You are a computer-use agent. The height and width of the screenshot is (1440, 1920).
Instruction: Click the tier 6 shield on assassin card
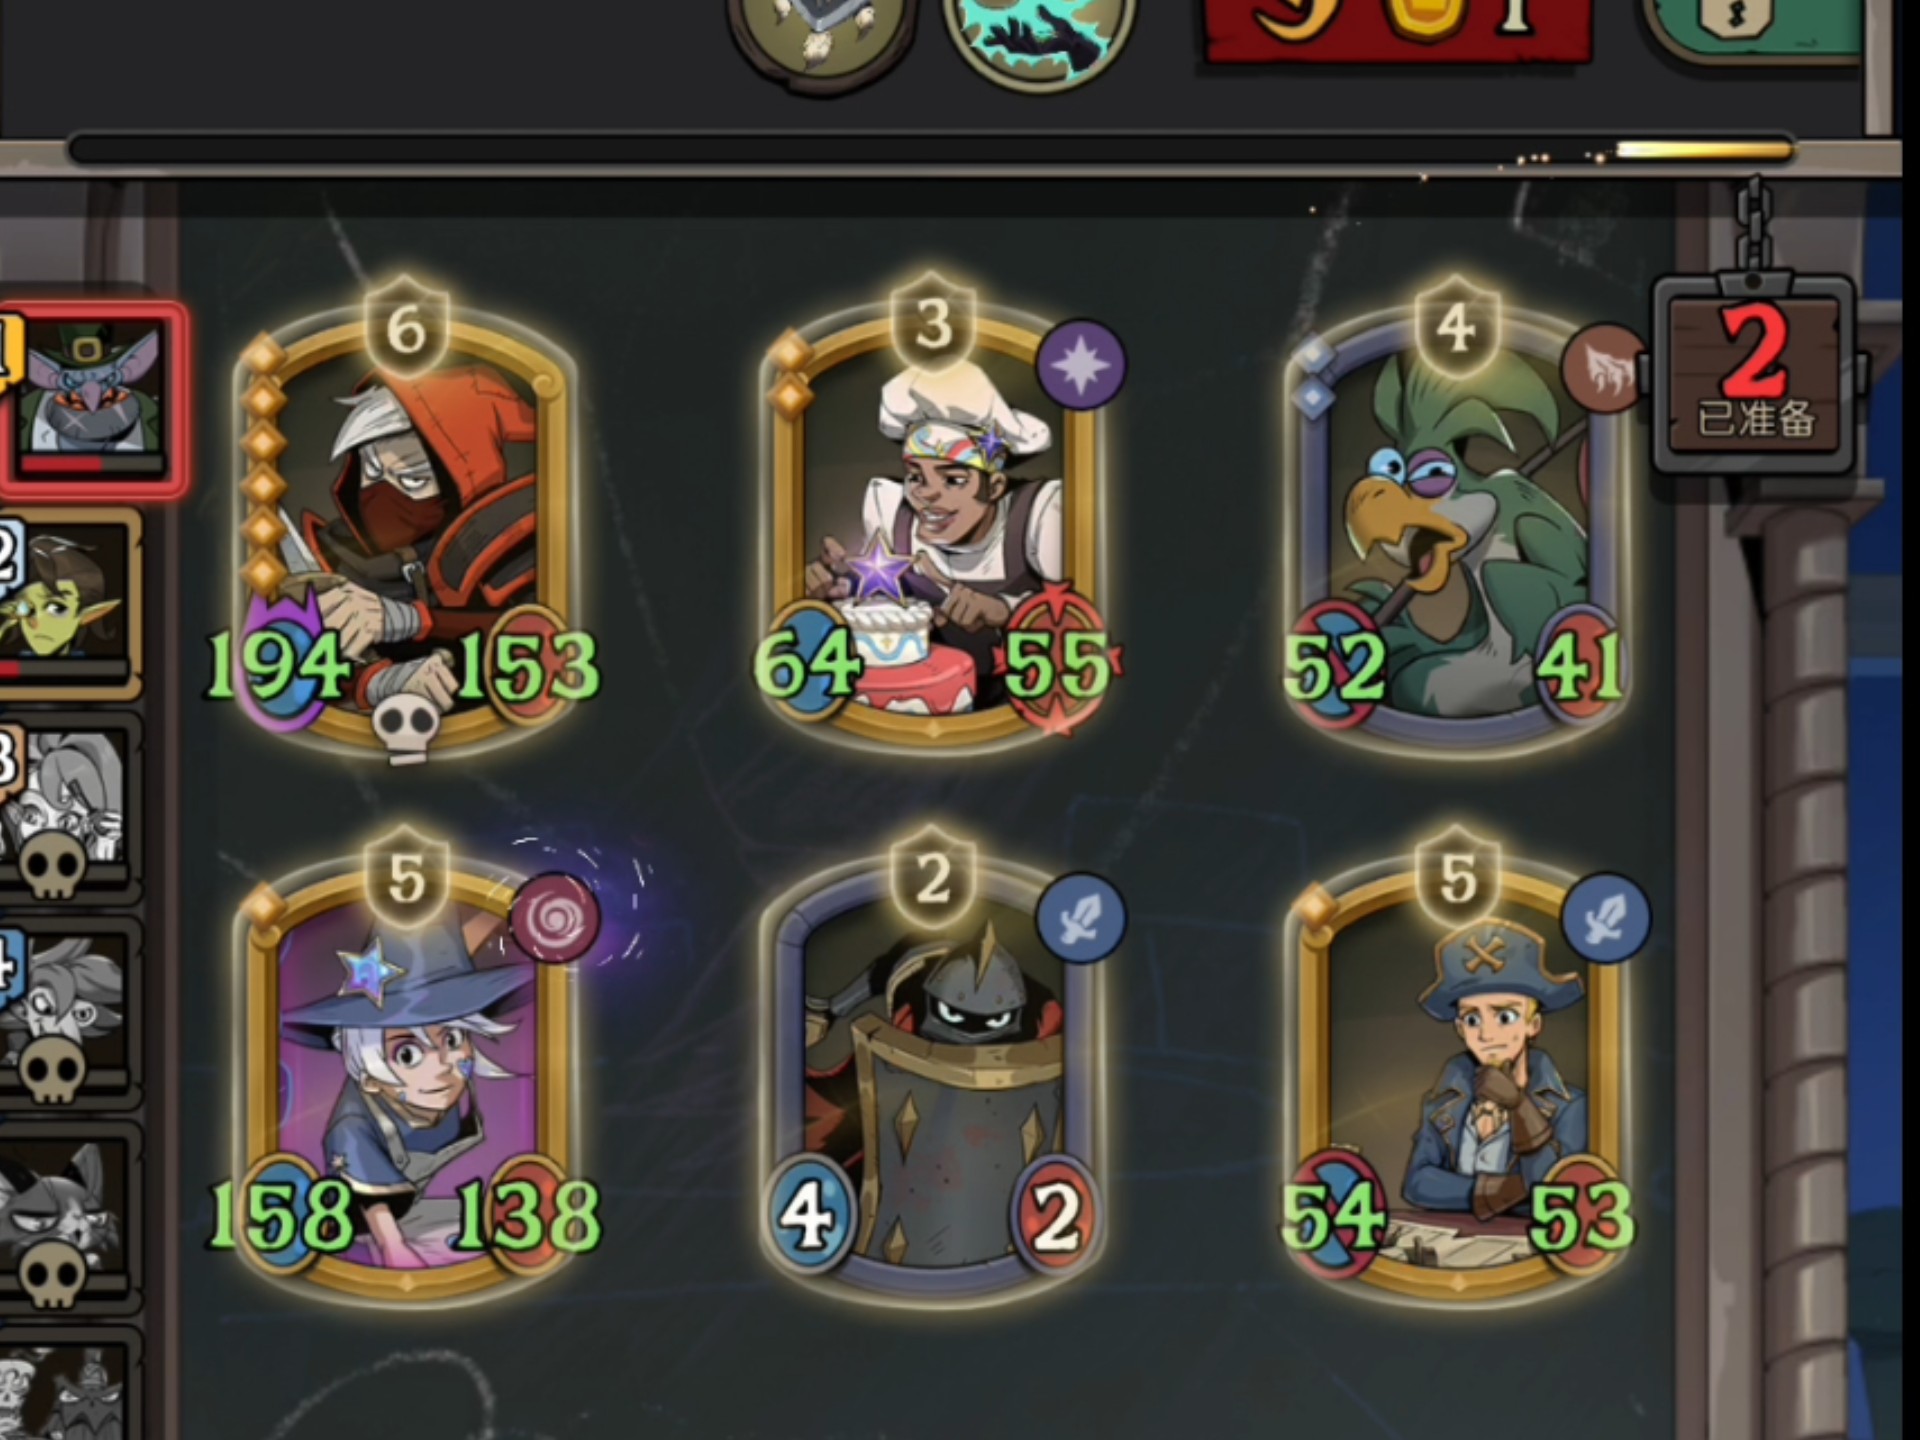[x=406, y=327]
